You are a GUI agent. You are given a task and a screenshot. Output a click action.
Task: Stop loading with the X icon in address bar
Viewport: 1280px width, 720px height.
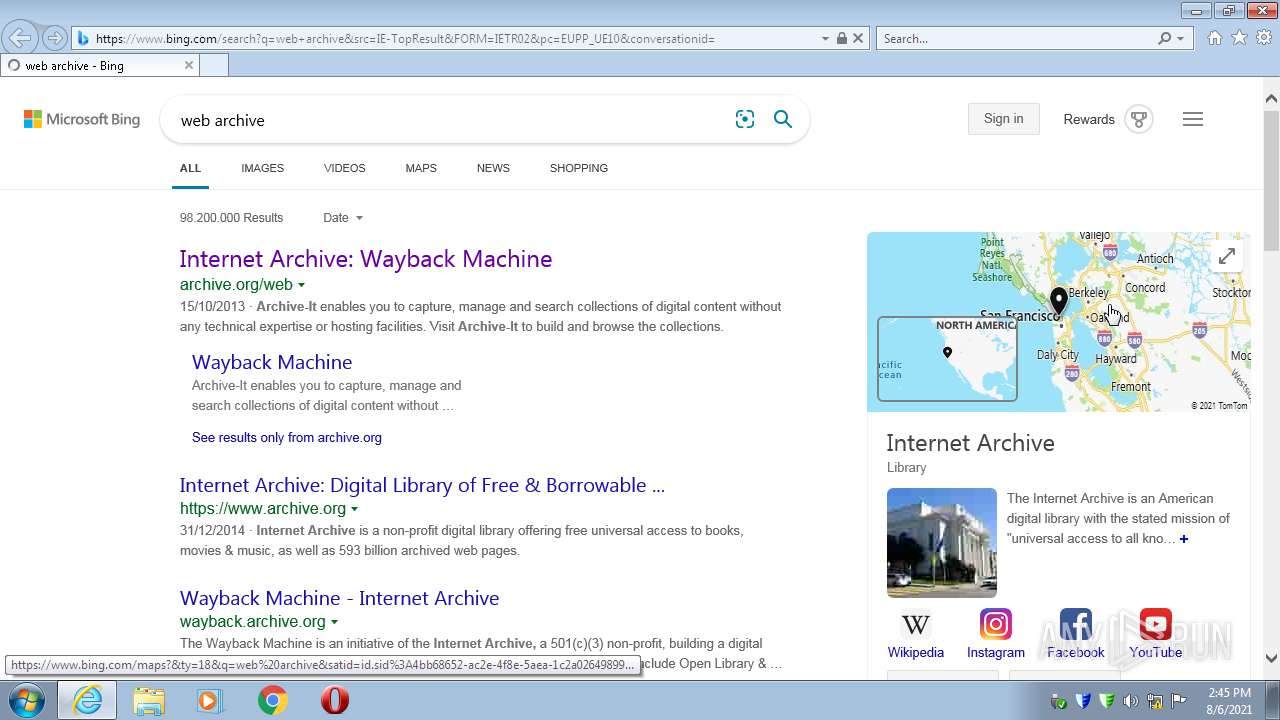coord(858,38)
